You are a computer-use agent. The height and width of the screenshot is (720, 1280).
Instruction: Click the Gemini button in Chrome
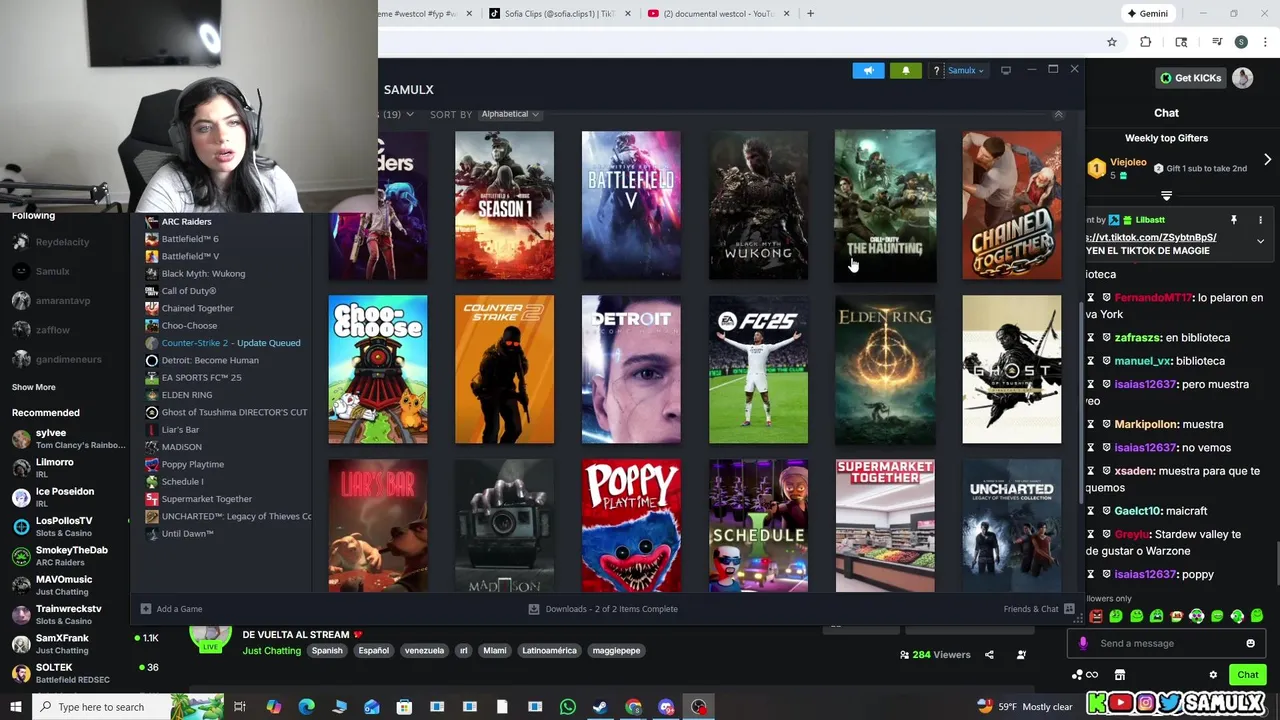tap(1148, 13)
